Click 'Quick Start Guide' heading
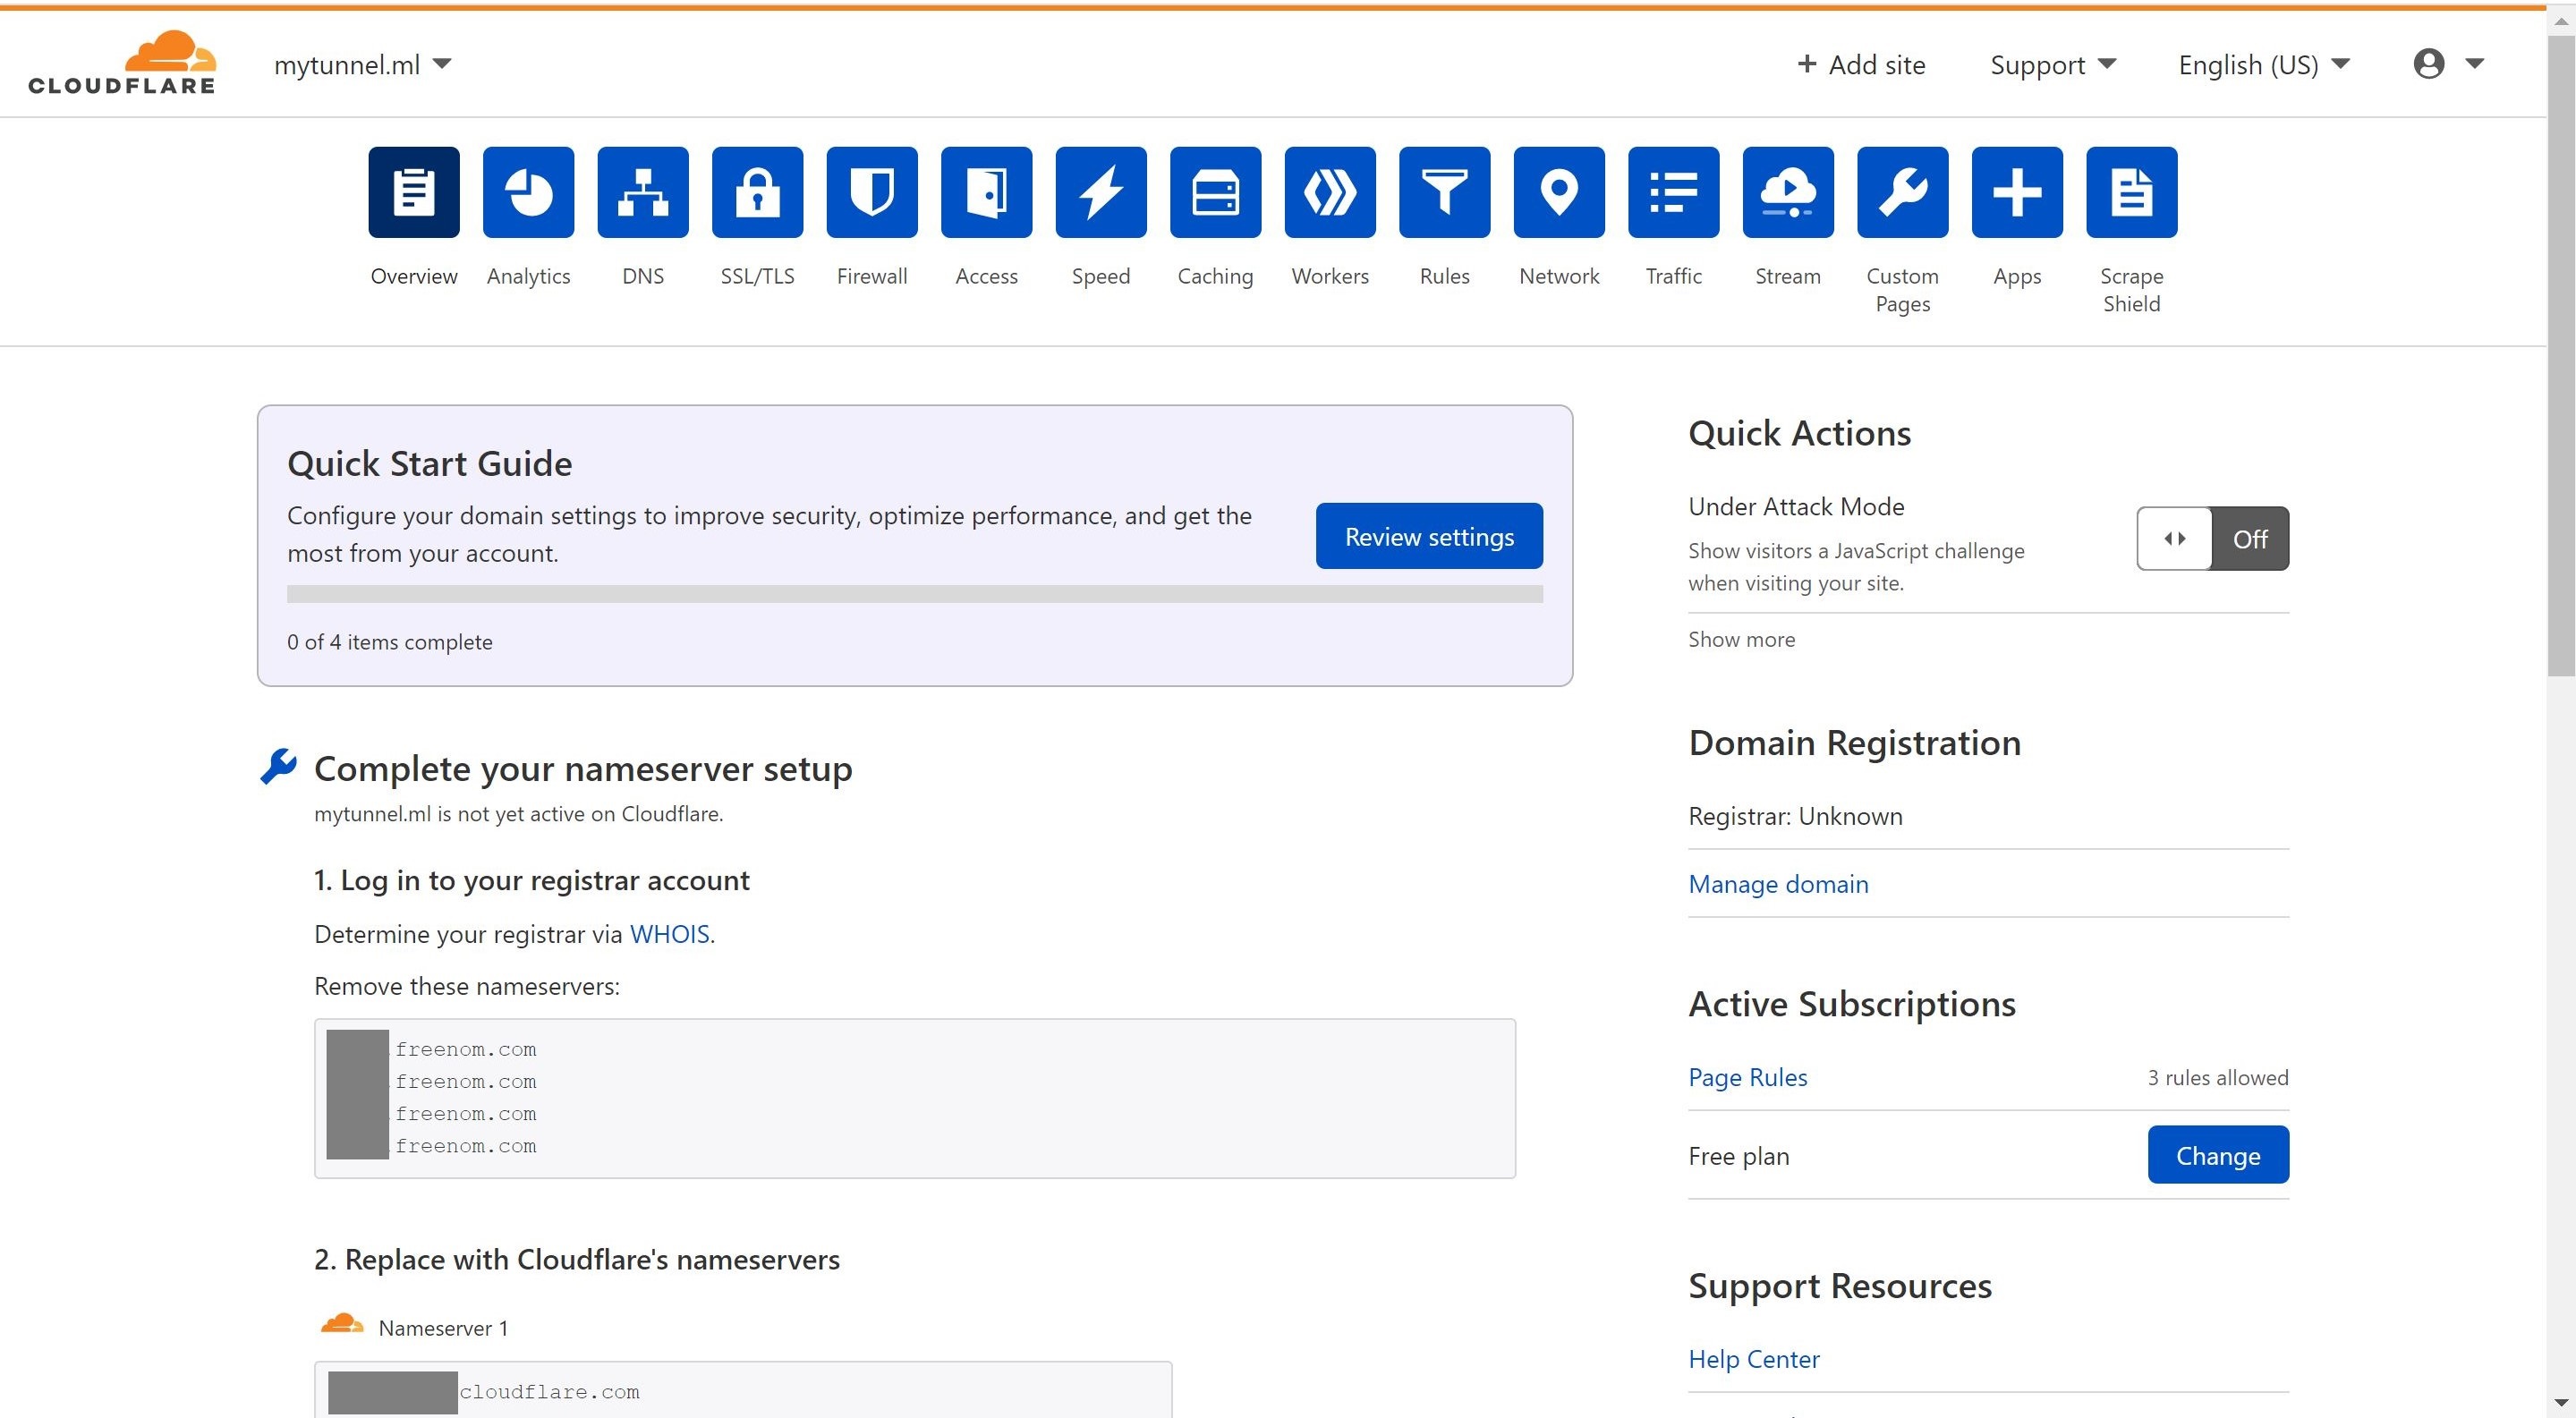This screenshot has height=1418, width=2576. (430, 463)
